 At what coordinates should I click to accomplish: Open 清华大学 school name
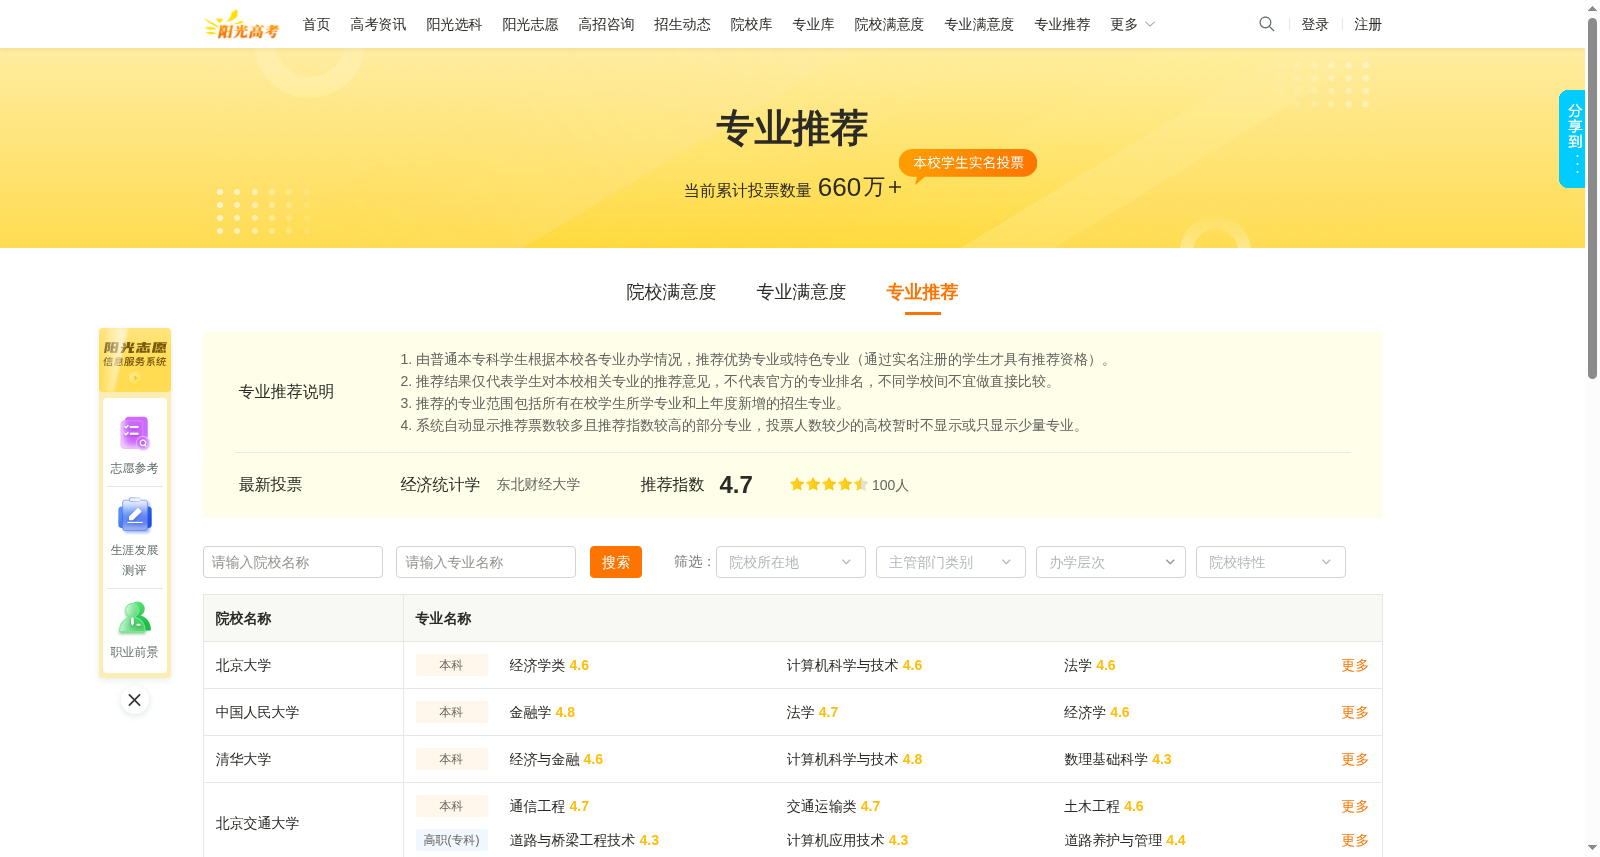(x=243, y=759)
